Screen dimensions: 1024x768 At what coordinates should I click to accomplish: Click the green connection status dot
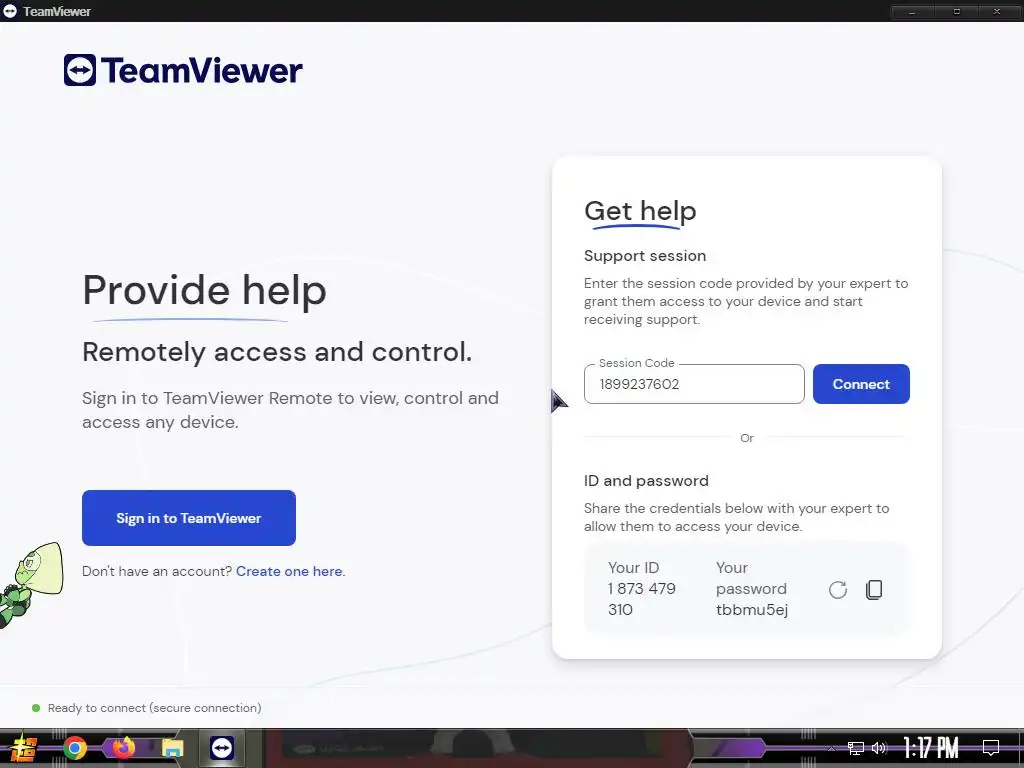36,708
